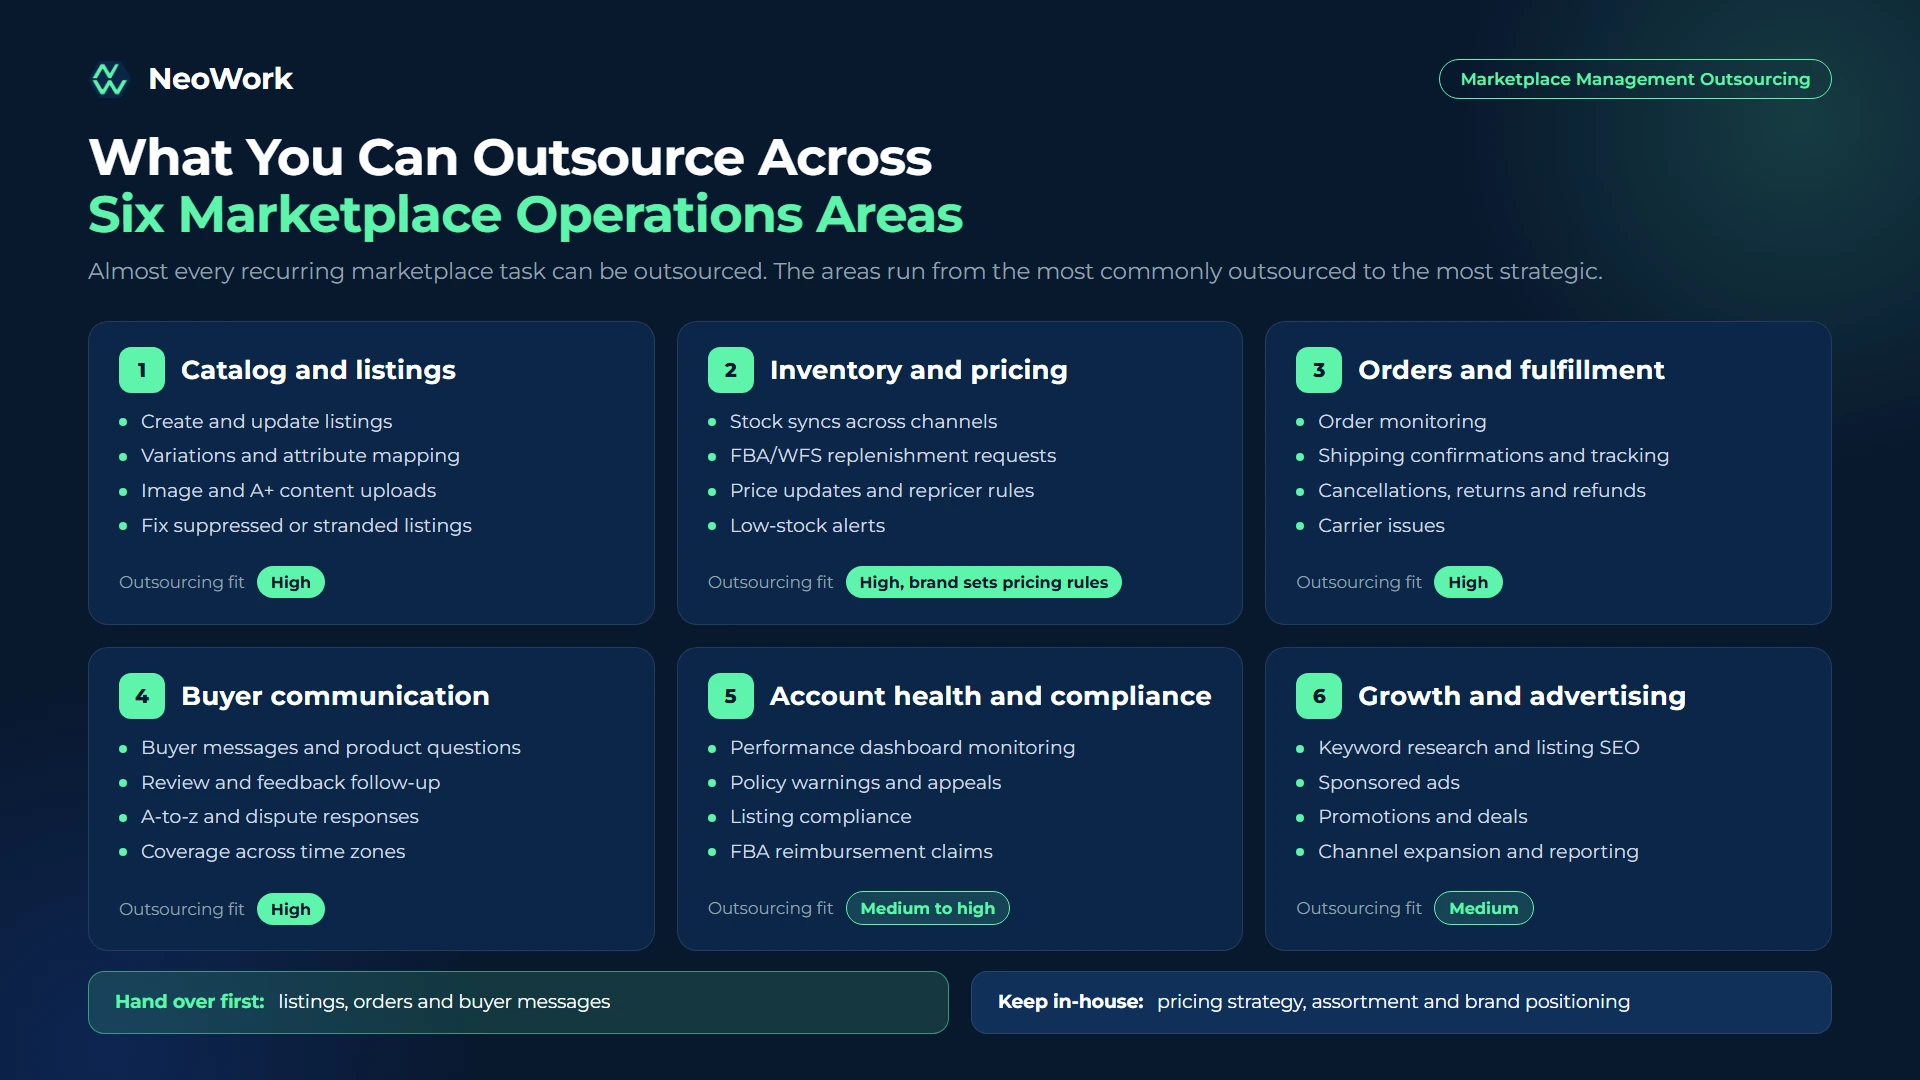Click 'Create and update listings' bullet
Image resolution: width=1920 pixels, height=1080 pixels.
point(266,422)
